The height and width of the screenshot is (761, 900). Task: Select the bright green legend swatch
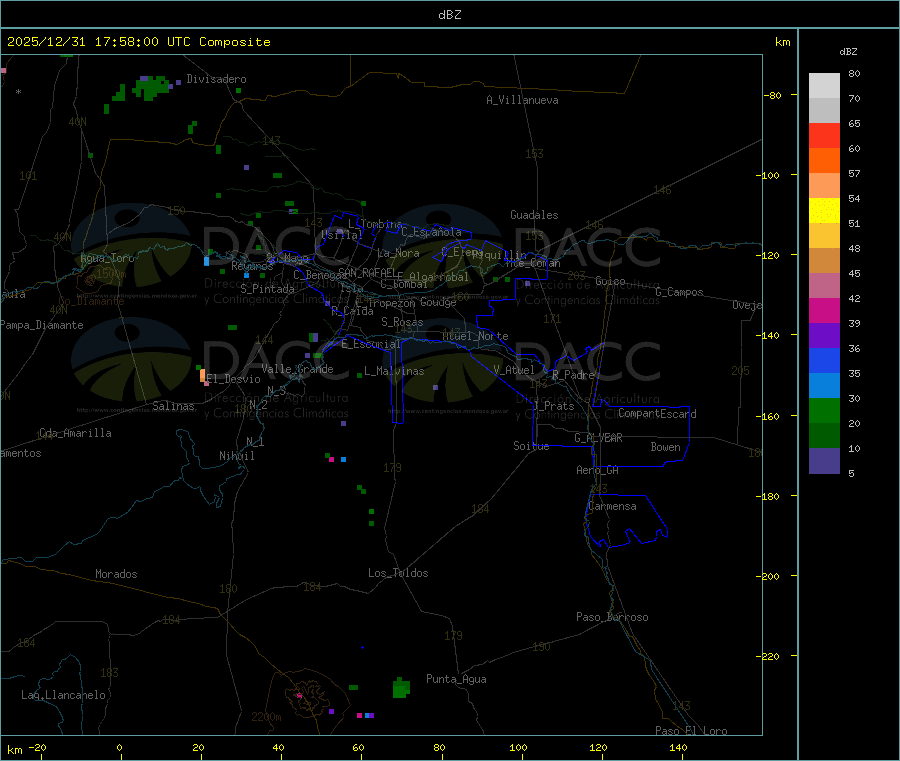coord(824,410)
